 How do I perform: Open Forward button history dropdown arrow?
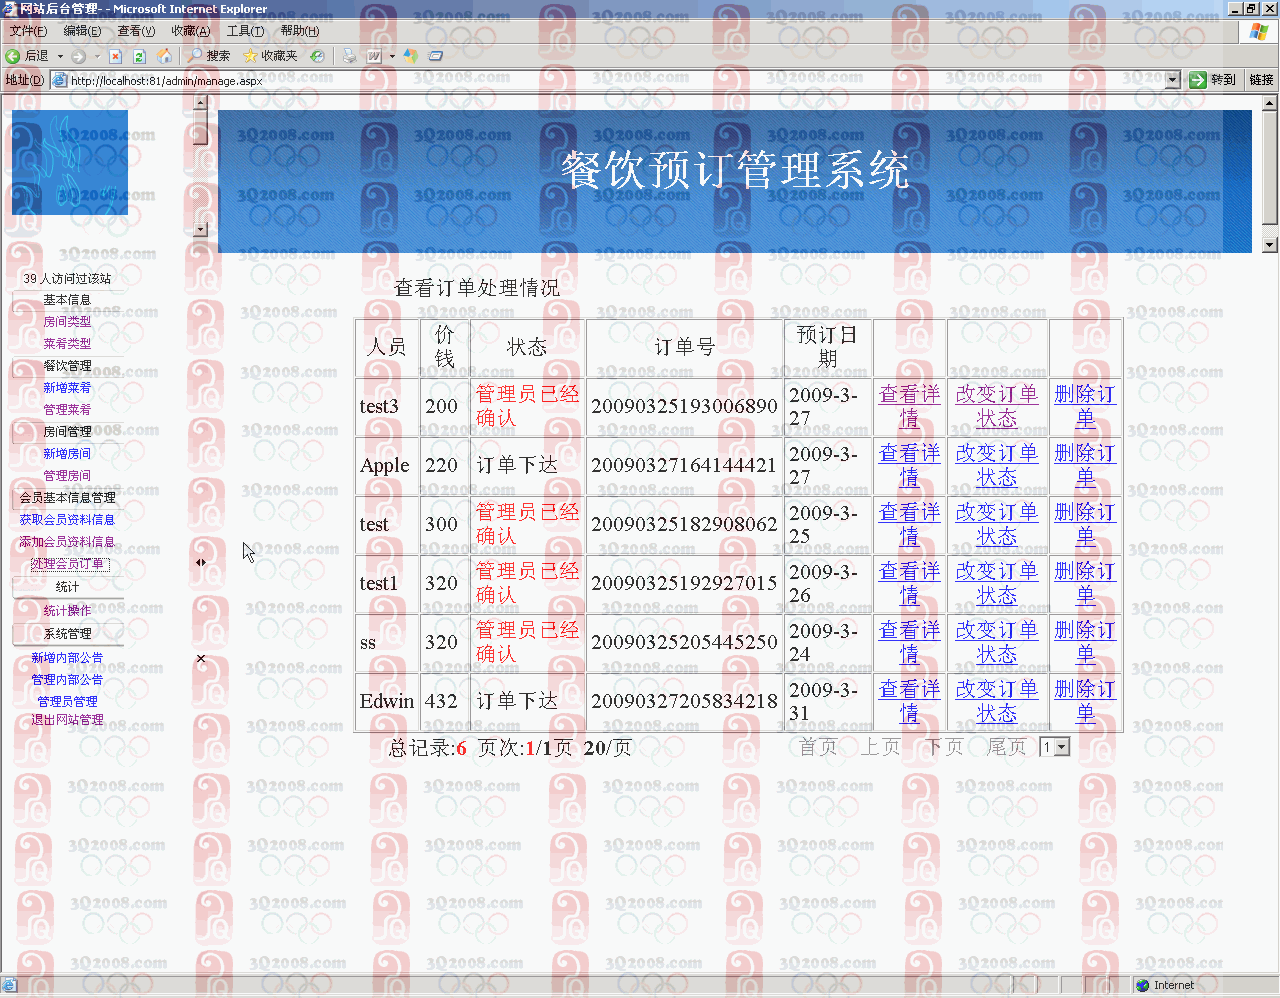(97, 56)
